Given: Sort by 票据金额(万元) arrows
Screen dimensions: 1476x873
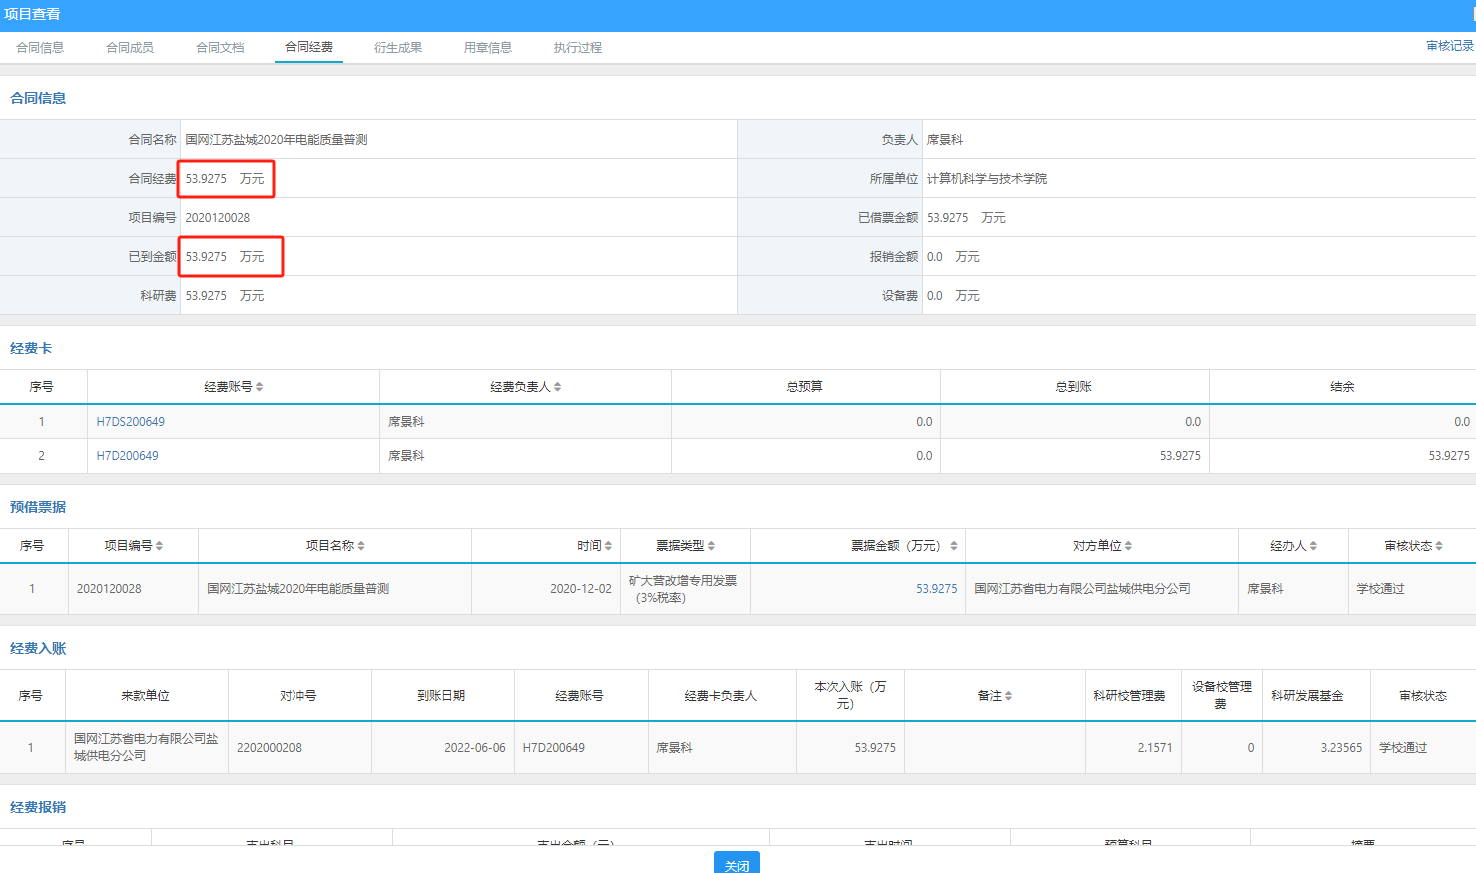Looking at the screenshot, I should point(954,546).
